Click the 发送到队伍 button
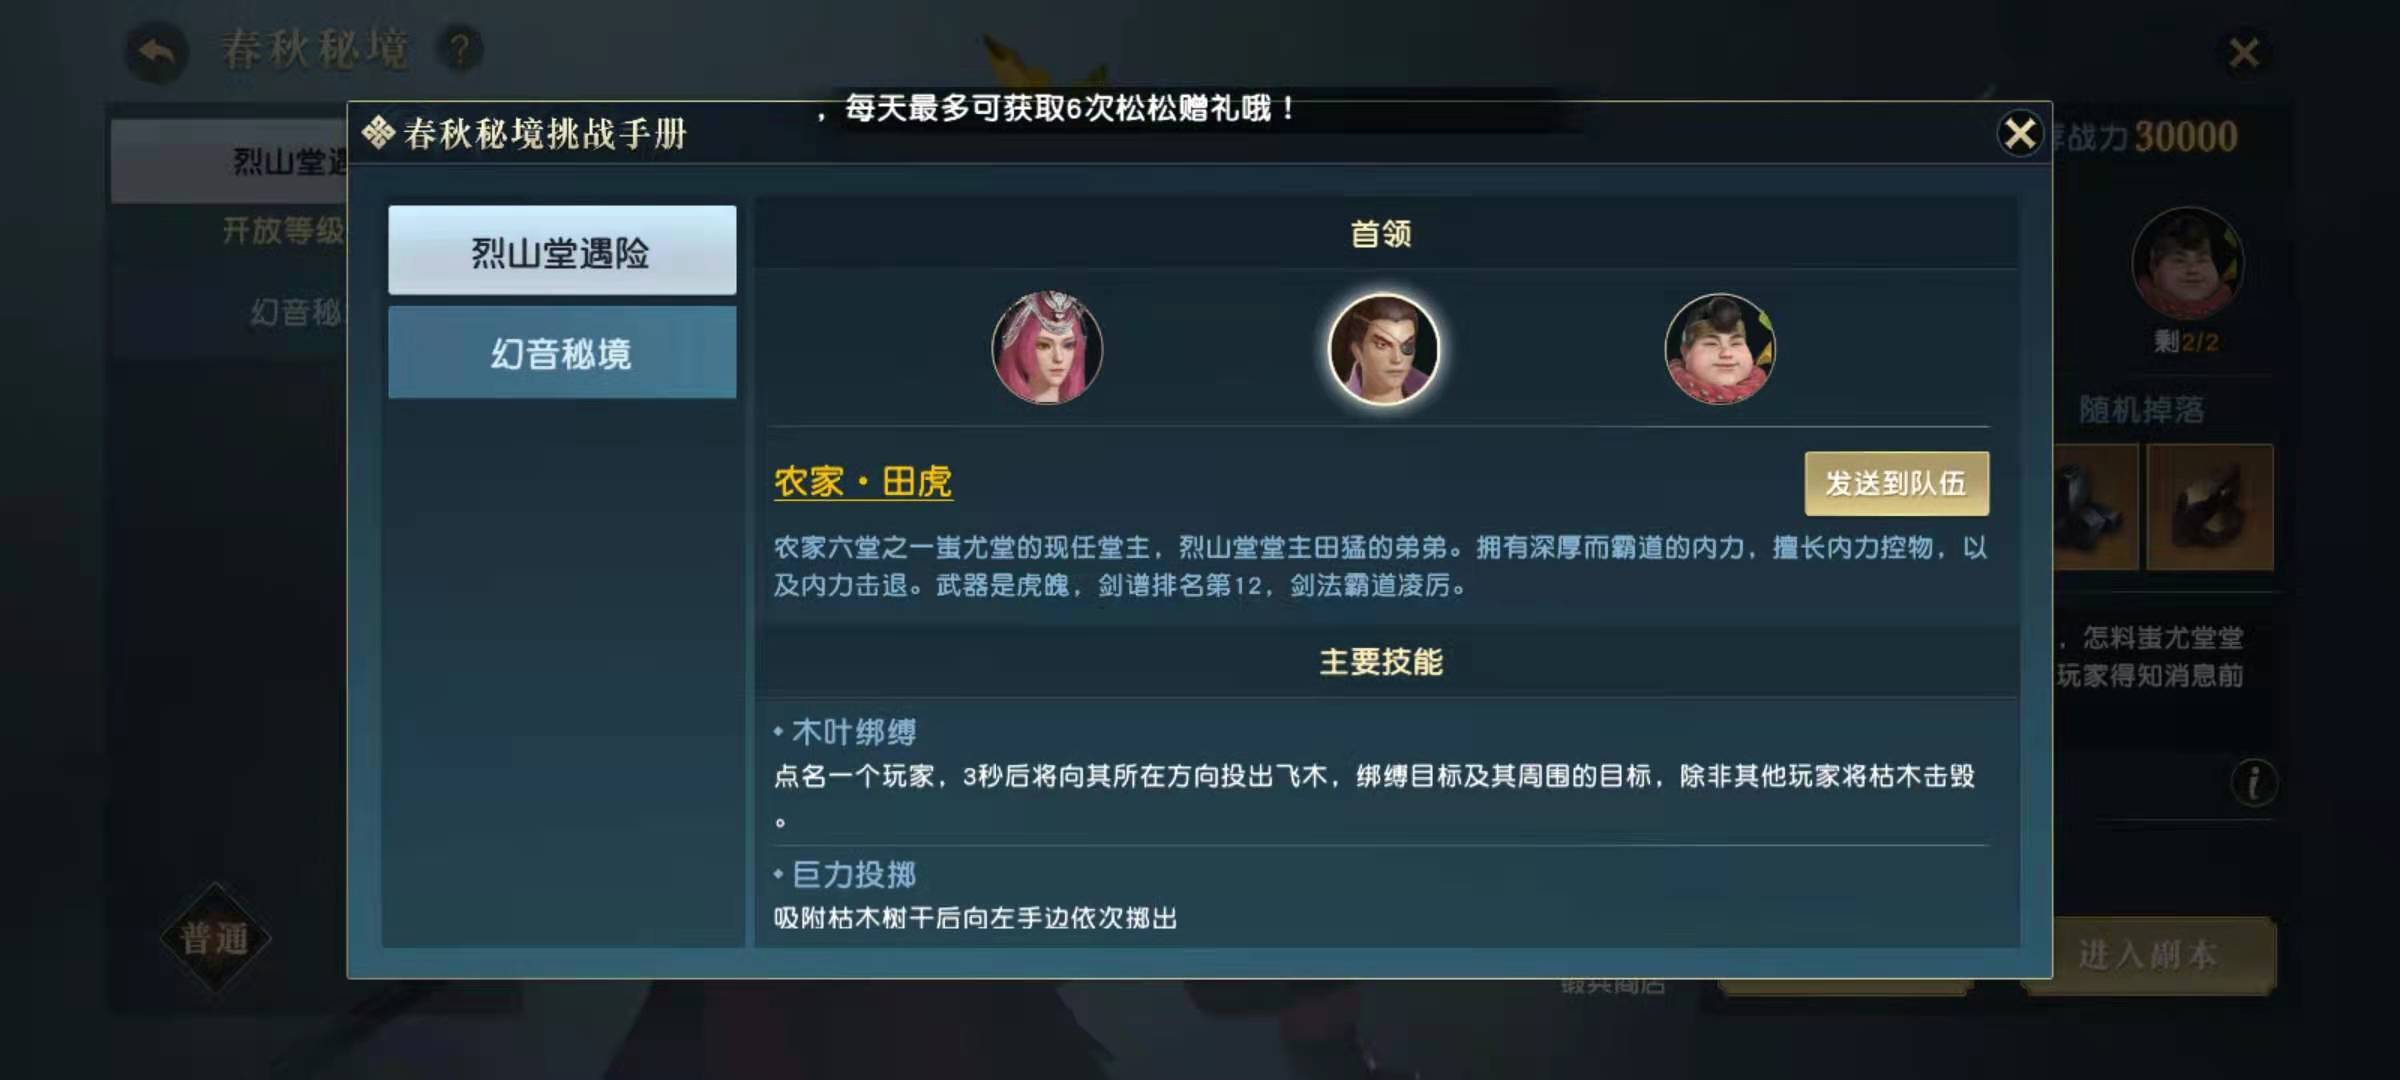 pyautogui.click(x=1896, y=484)
